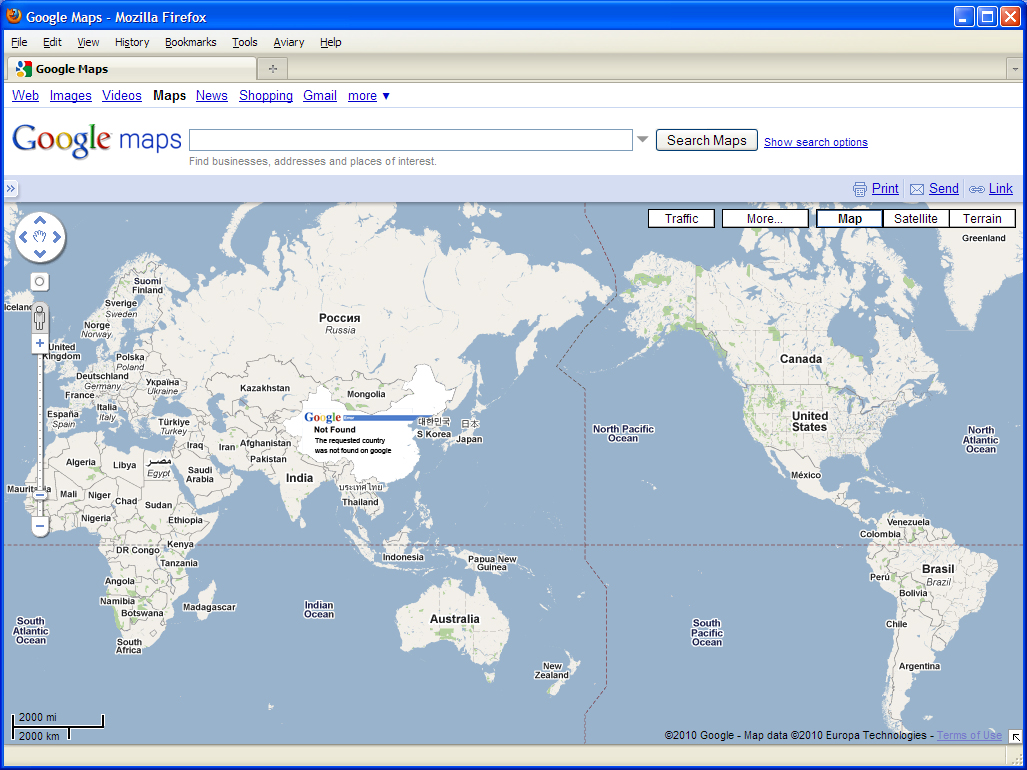
Task: Open the Tools menu
Action: [x=244, y=42]
